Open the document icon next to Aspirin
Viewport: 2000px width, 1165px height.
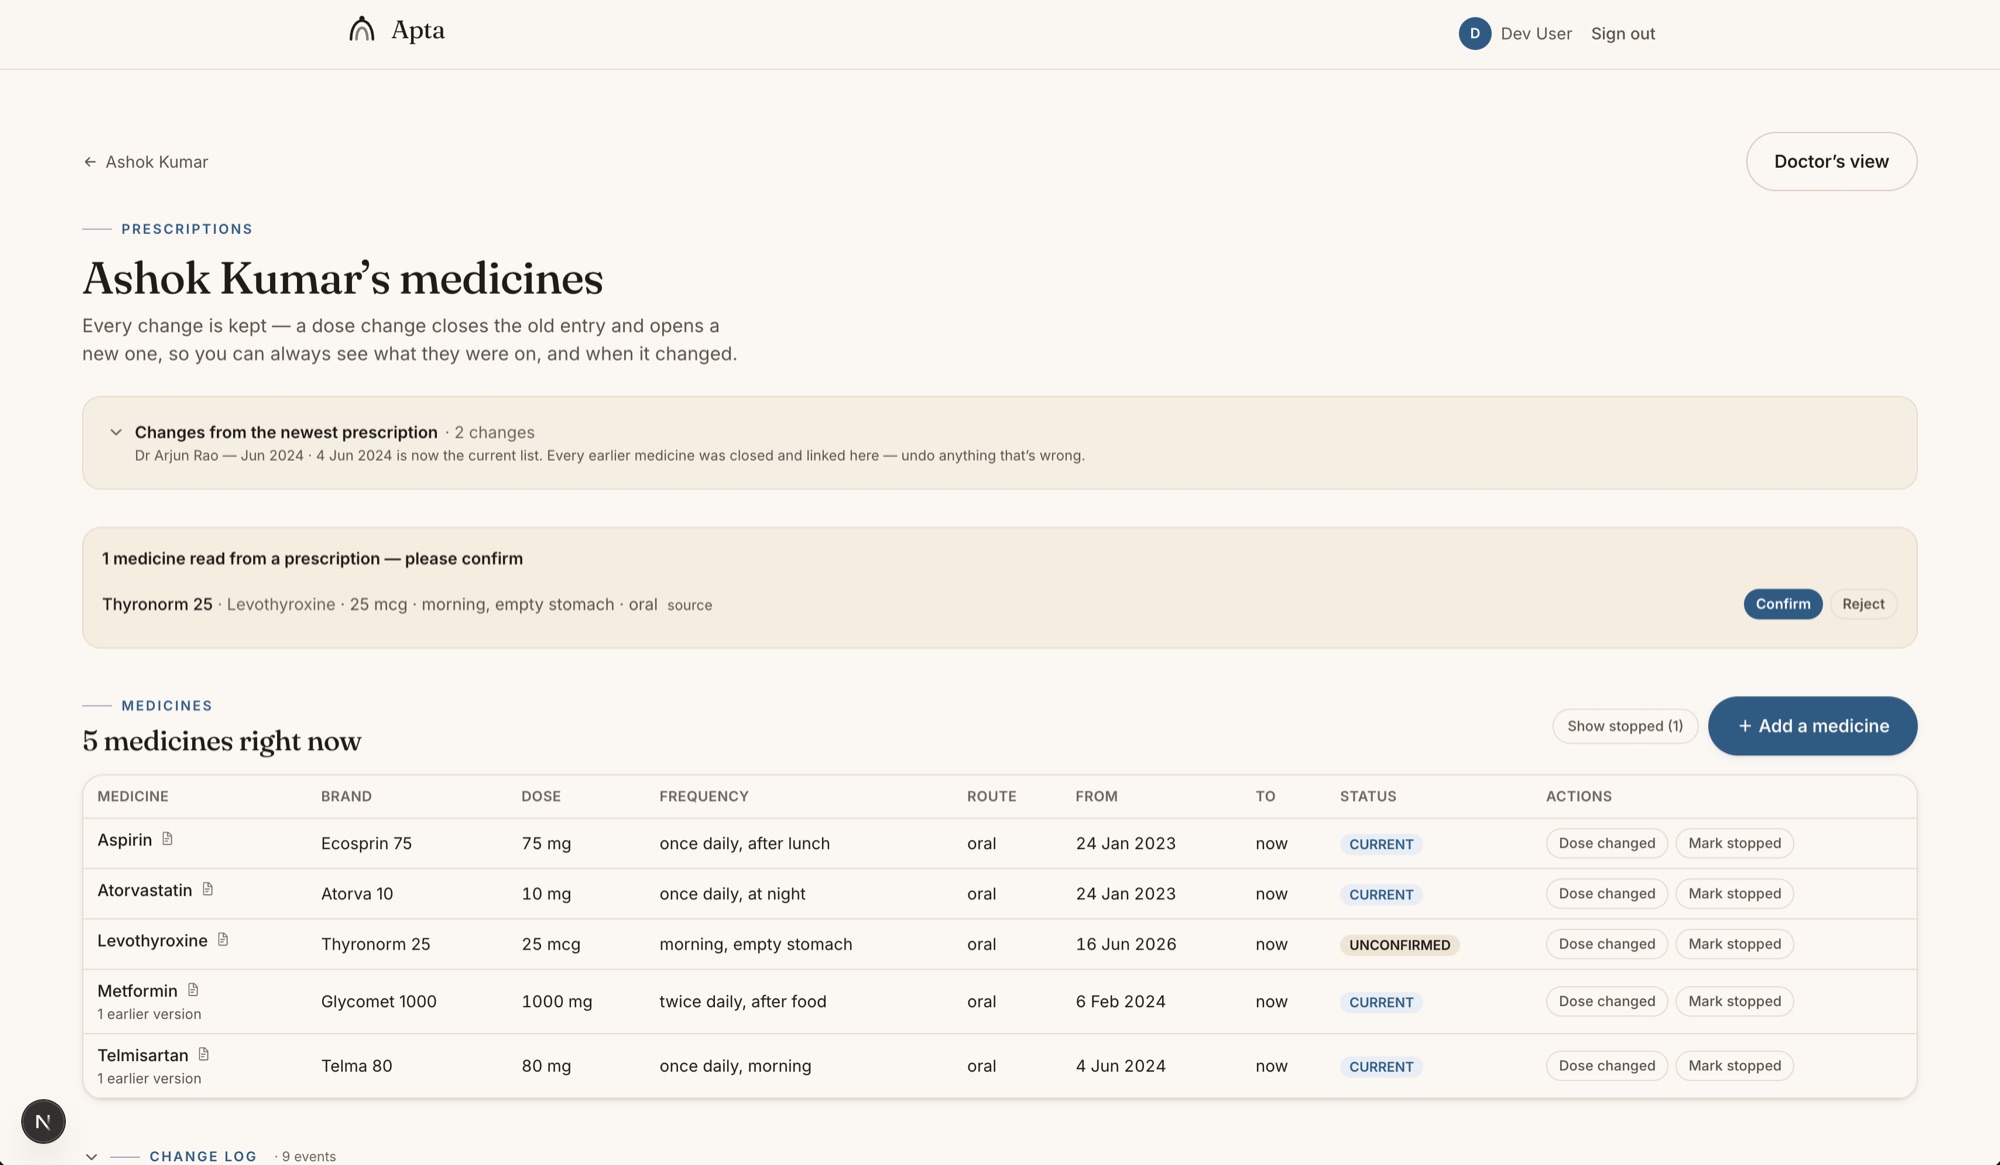click(x=167, y=839)
